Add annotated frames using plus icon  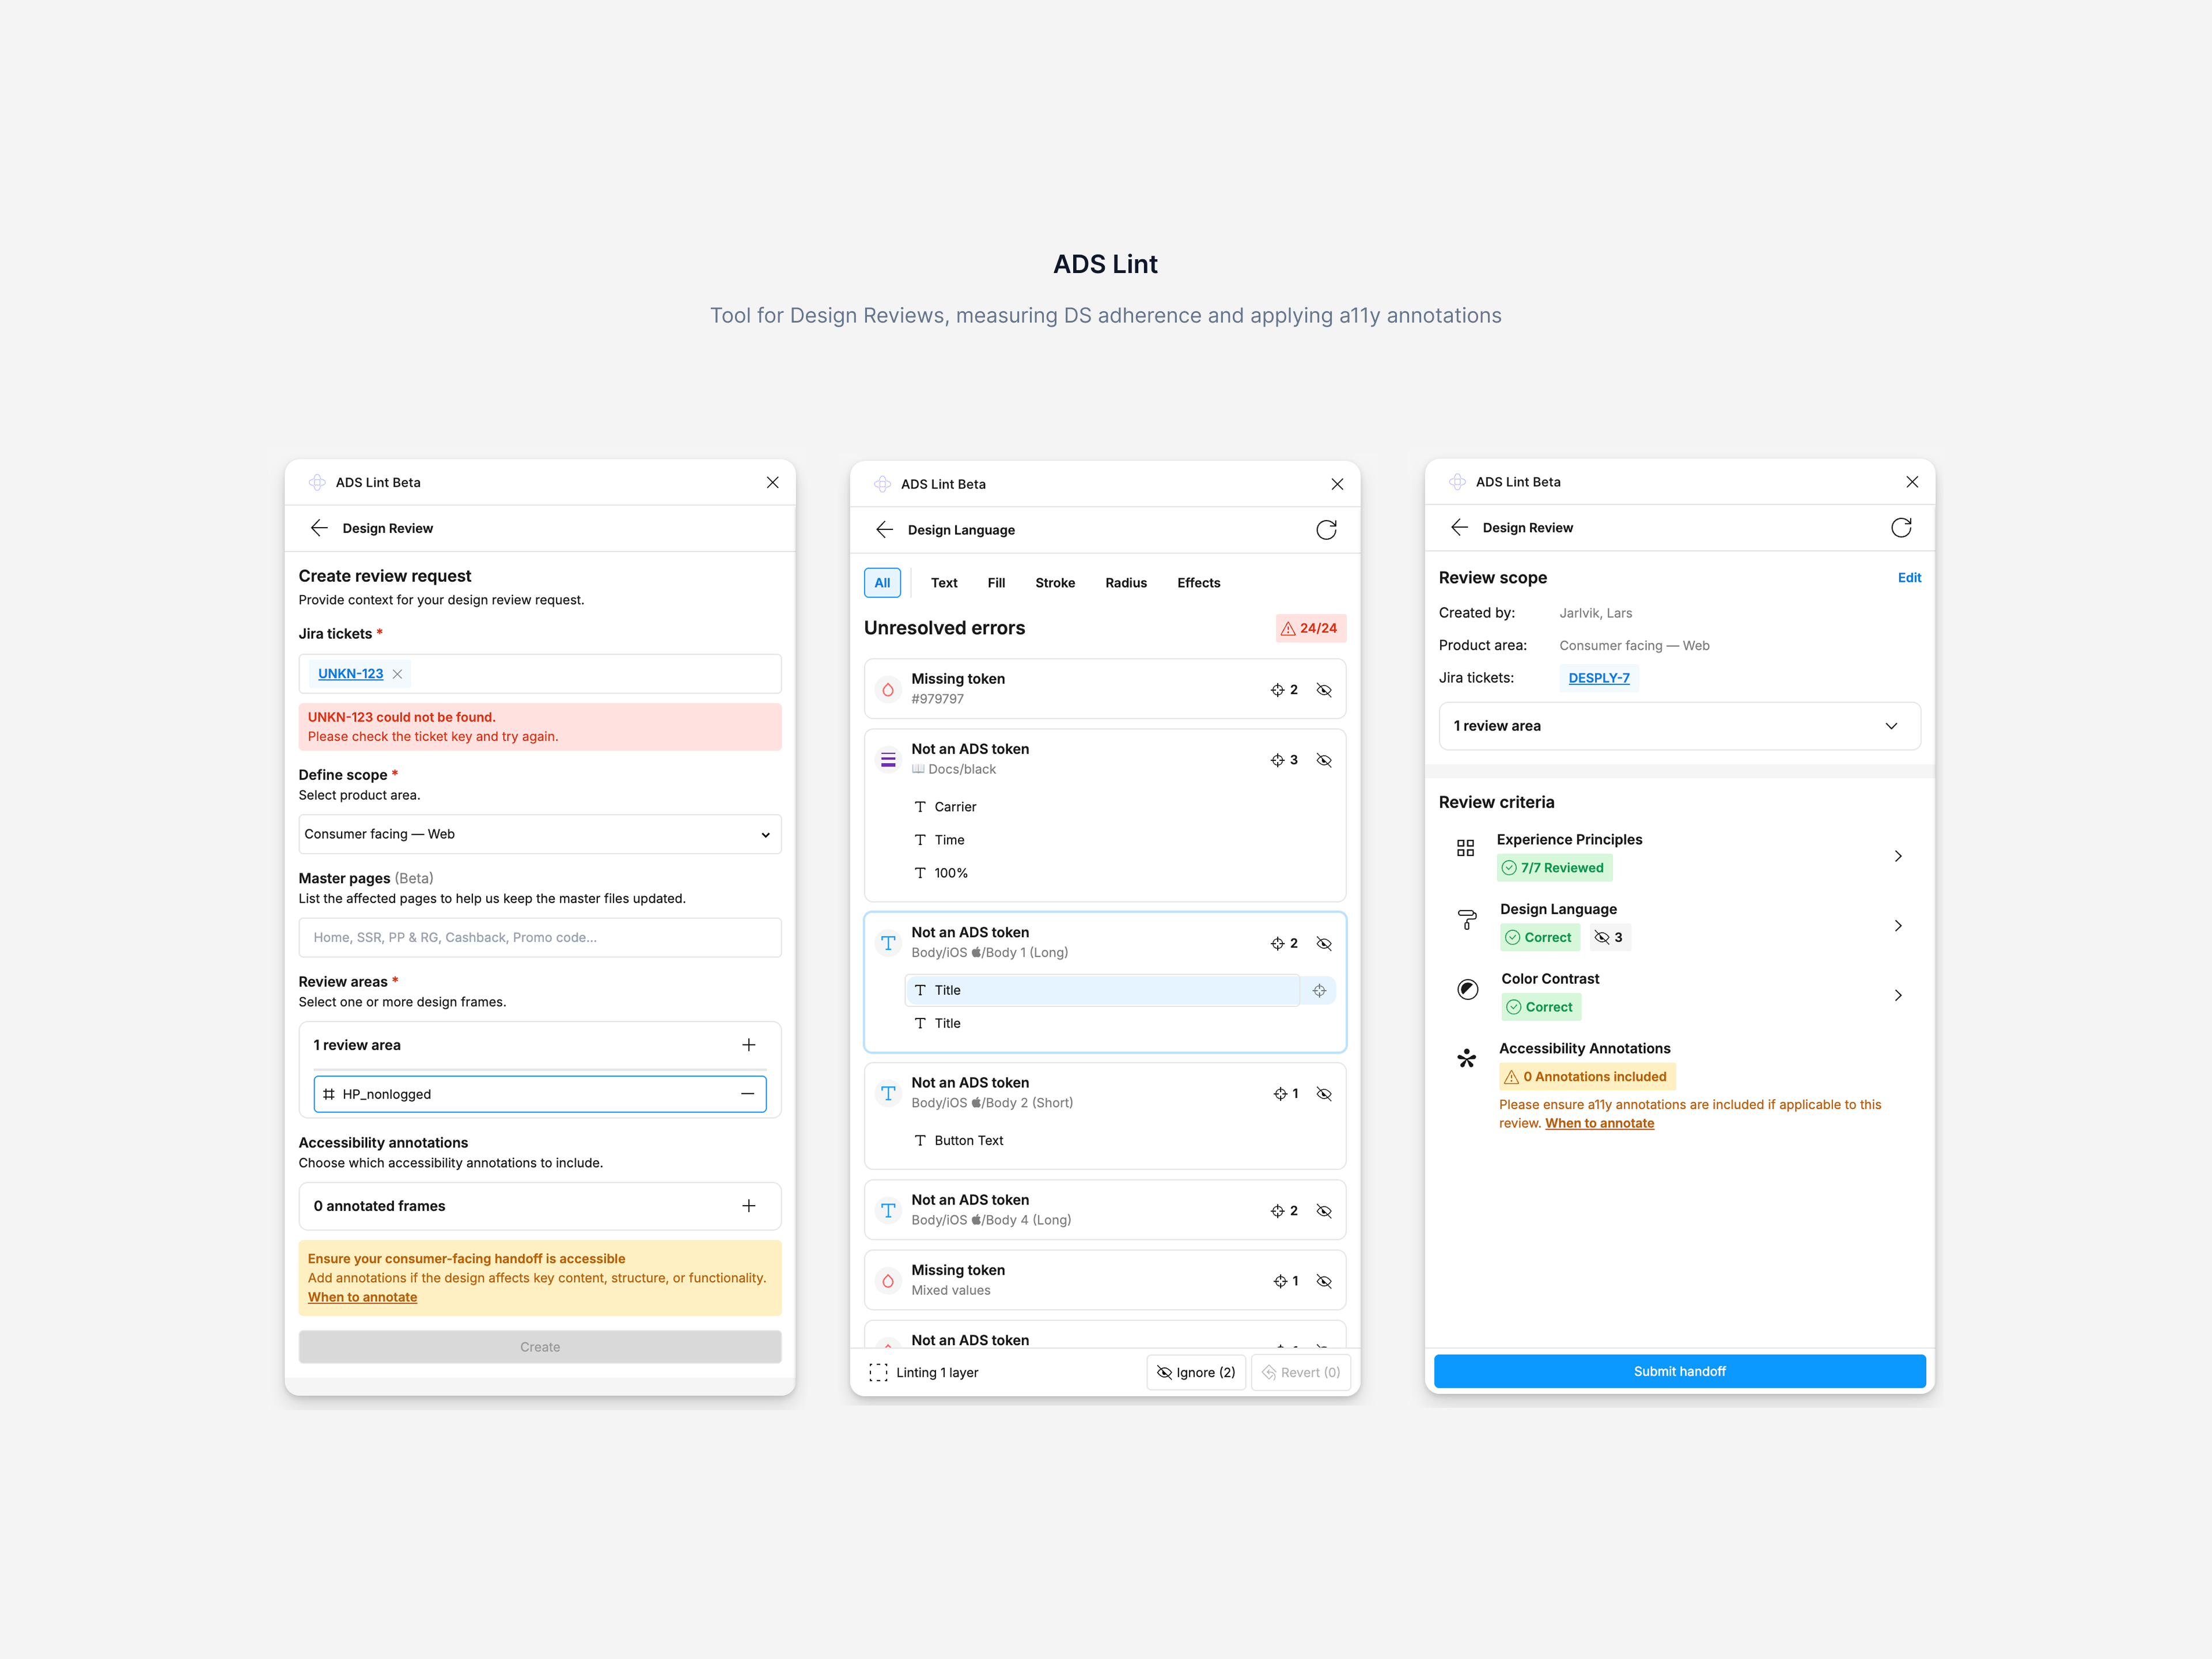click(x=748, y=1206)
